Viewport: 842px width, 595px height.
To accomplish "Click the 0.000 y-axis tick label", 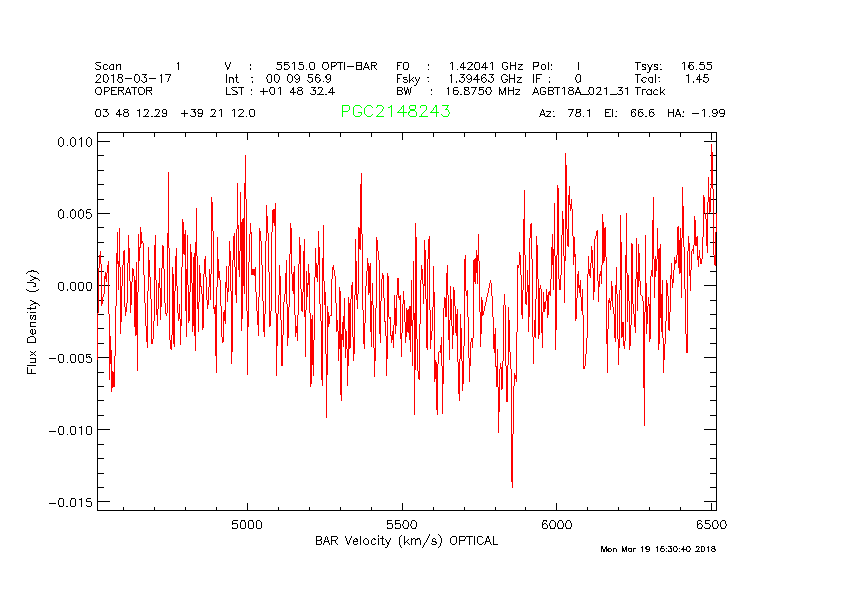I will tap(71, 286).
